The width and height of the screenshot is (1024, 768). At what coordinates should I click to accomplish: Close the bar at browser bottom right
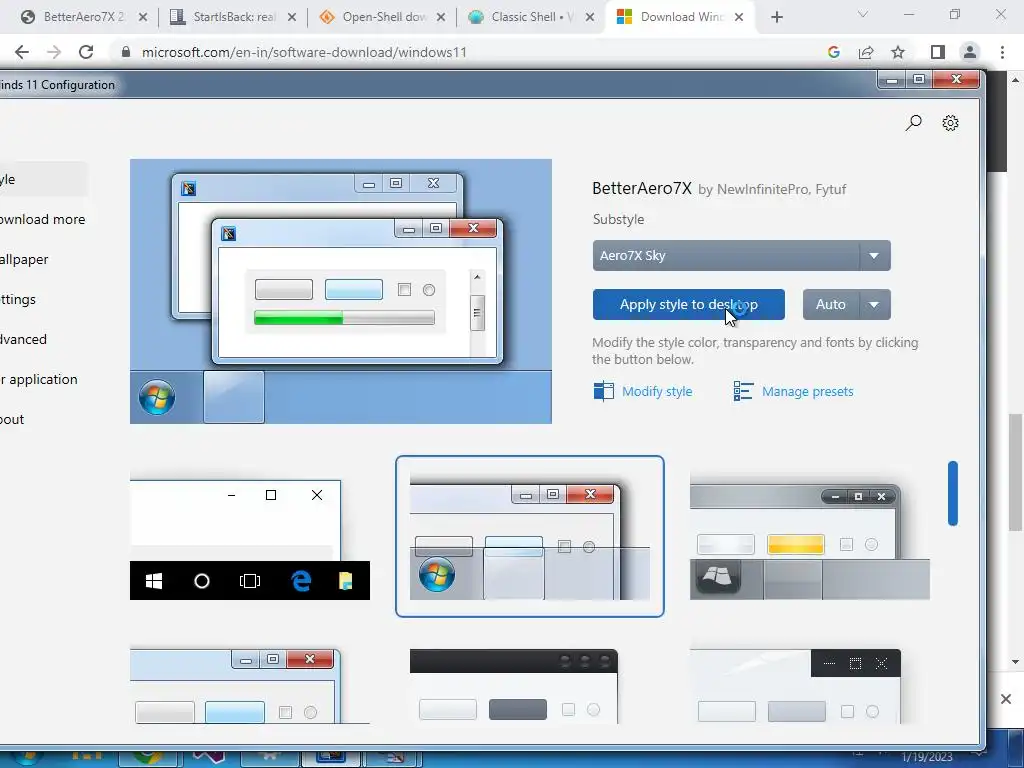pyautogui.click(x=1006, y=699)
